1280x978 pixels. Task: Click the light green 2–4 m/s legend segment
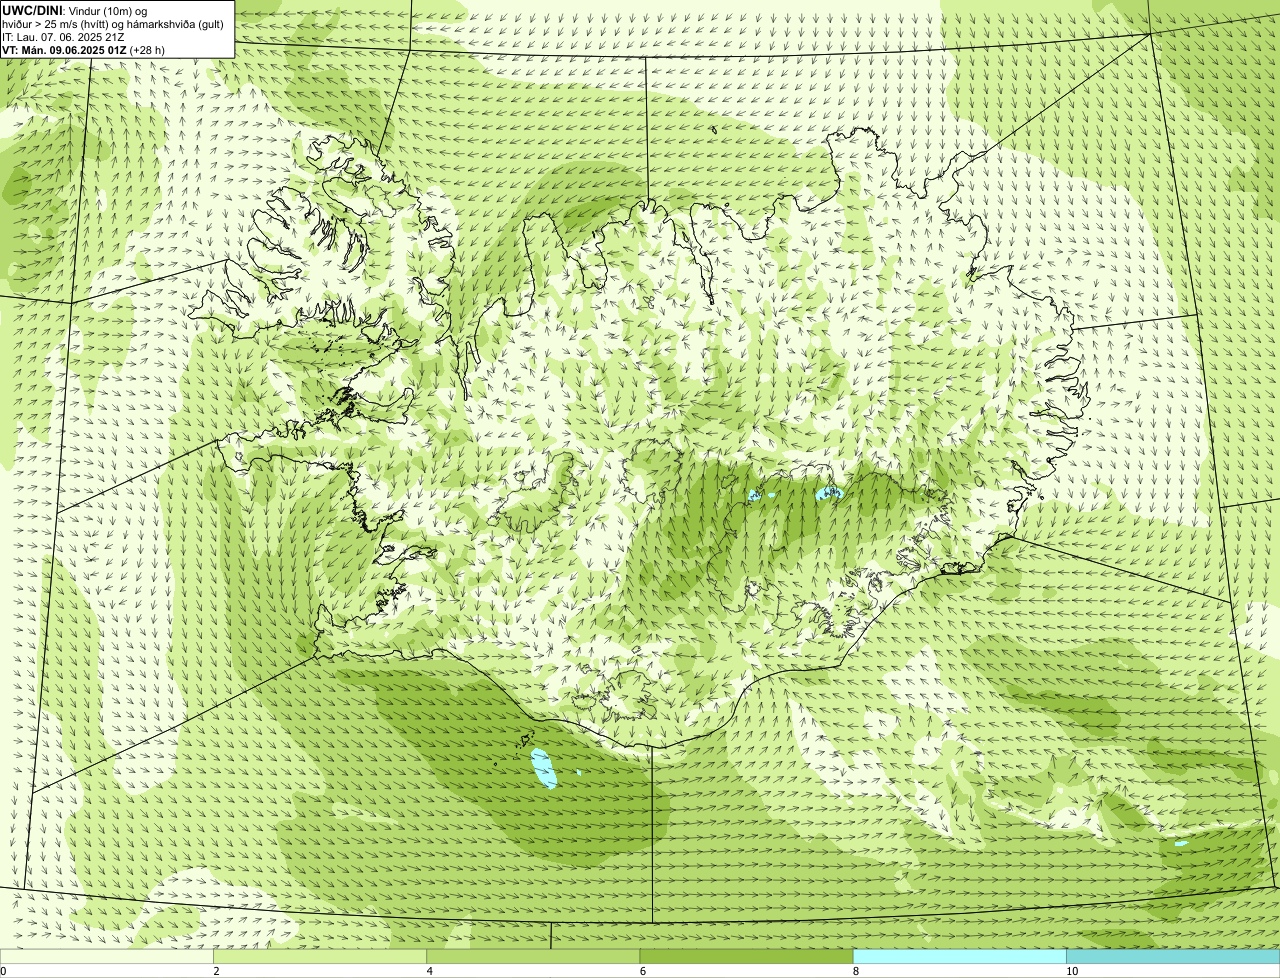pos(320,956)
